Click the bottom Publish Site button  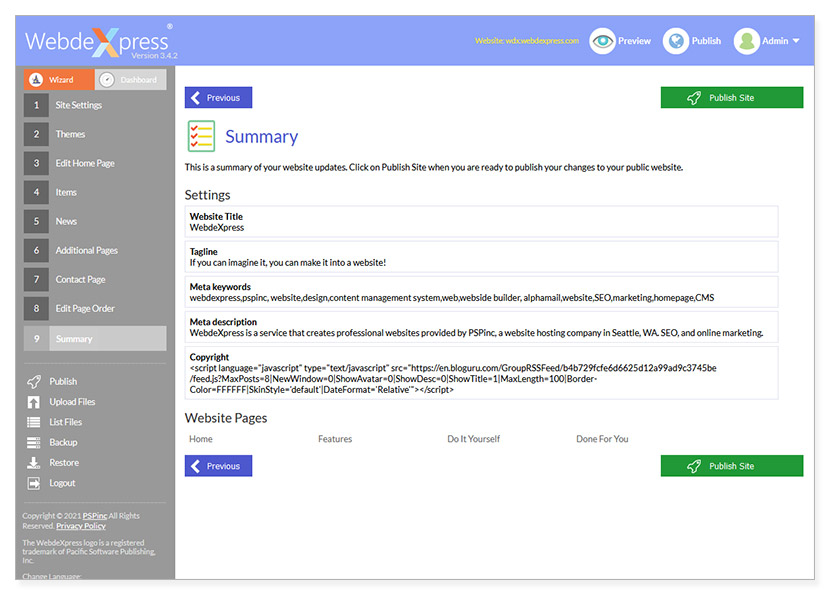[732, 466]
